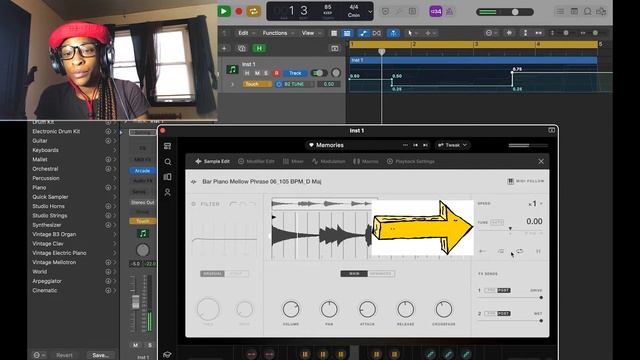Toggle the green H hide tracks button
The image size is (640, 360).
point(259,49)
